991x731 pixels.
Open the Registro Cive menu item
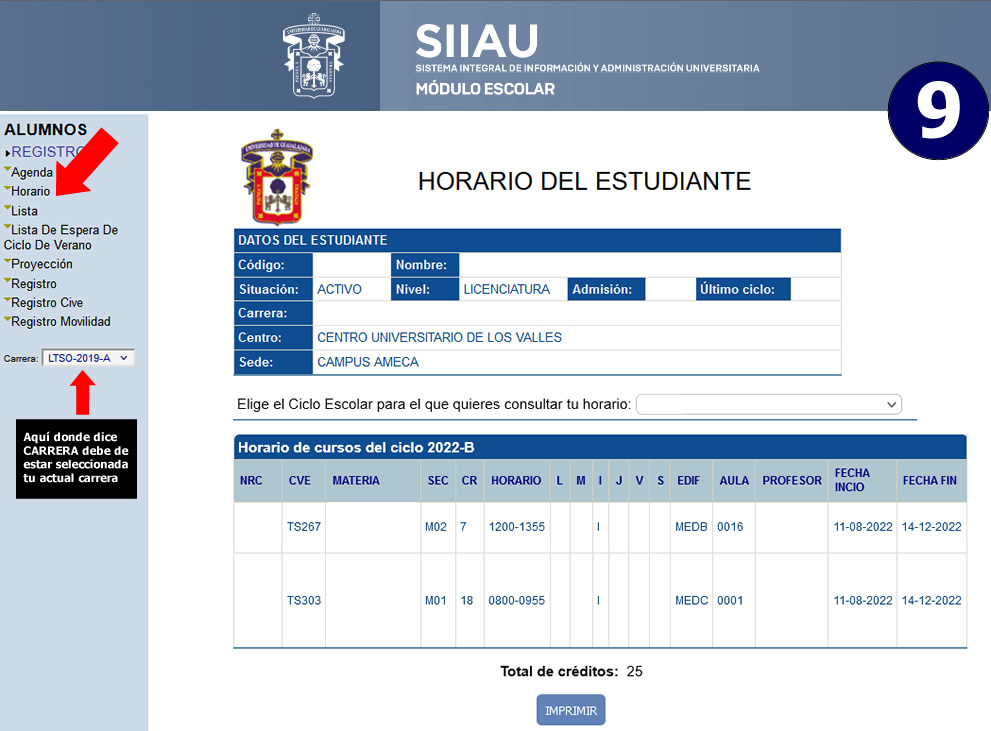(x=47, y=302)
